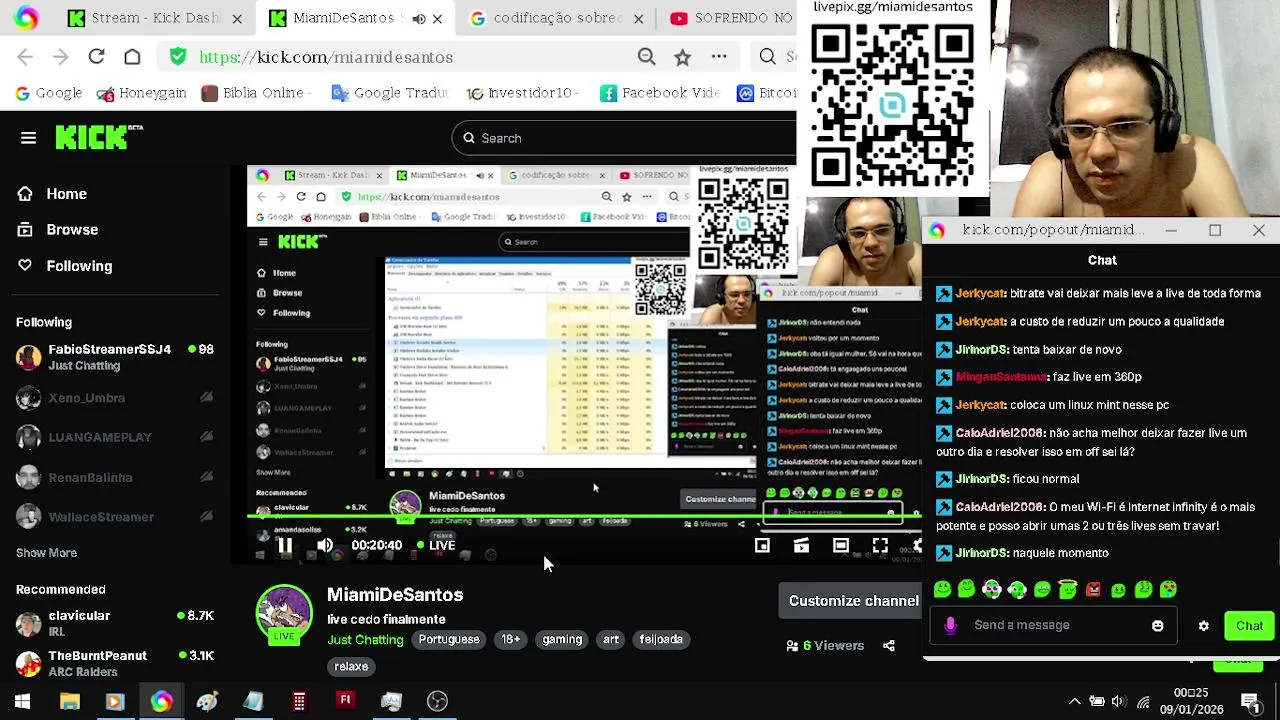Select the relaxe tag

point(351,667)
